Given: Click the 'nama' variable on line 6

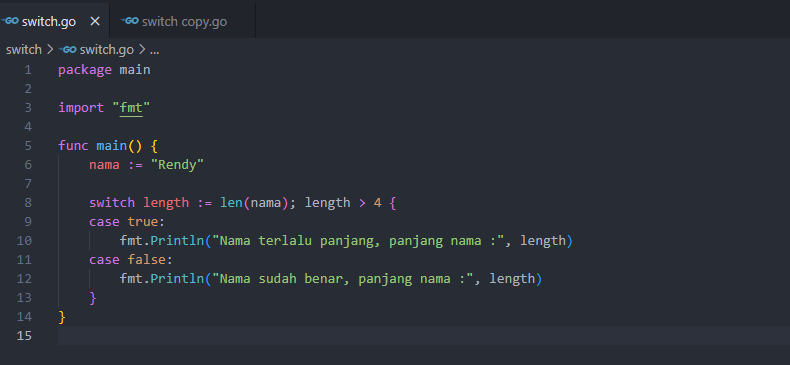Looking at the screenshot, I should (104, 165).
